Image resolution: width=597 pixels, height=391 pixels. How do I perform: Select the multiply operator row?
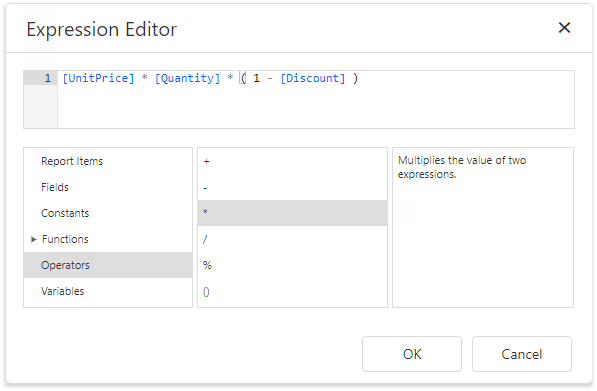tap(292, 213)
